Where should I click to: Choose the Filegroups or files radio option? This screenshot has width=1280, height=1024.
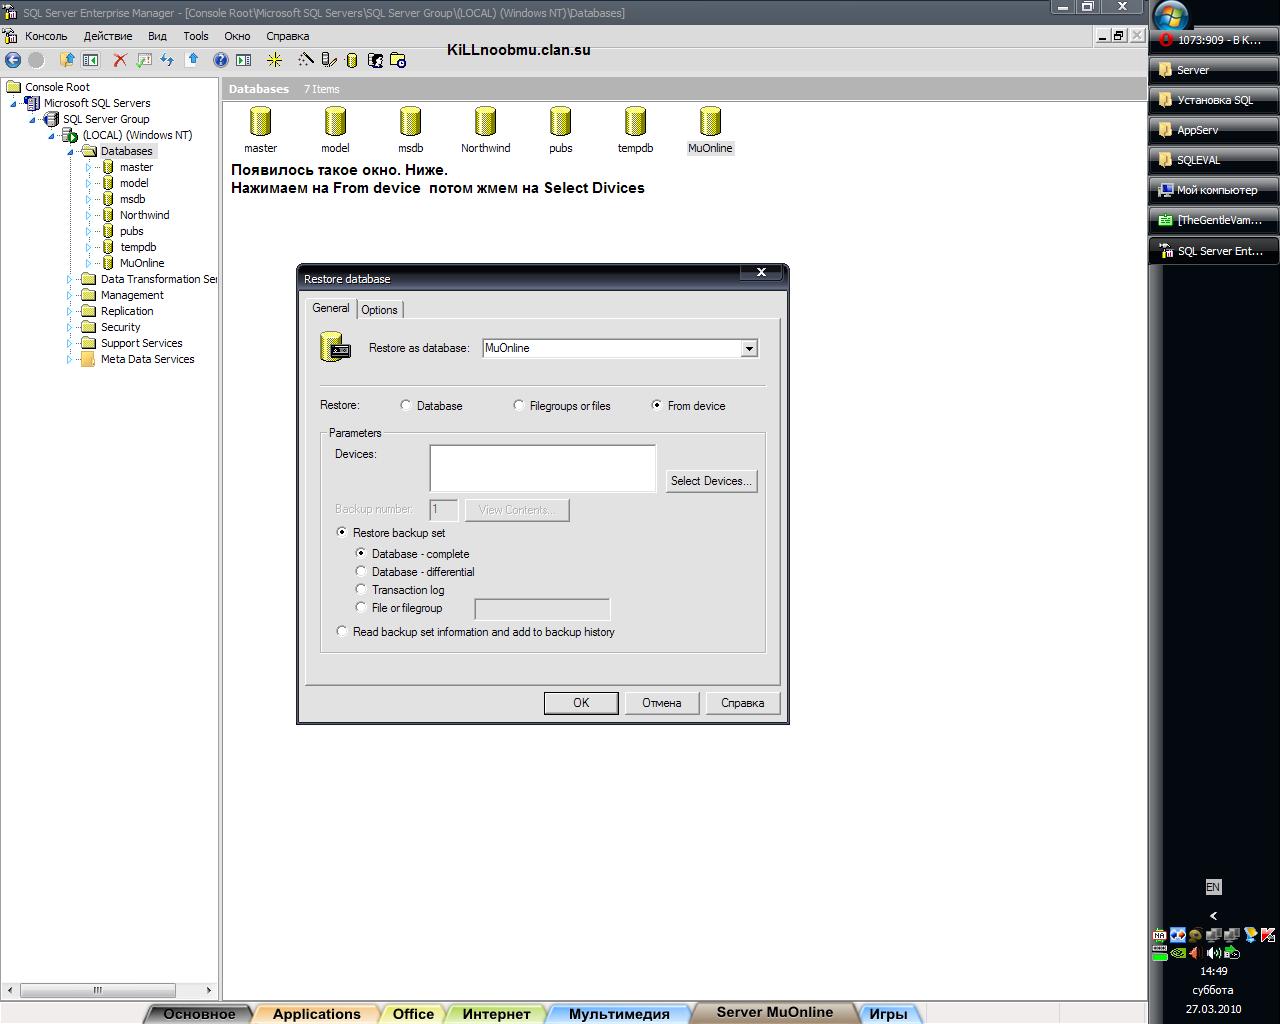click(x=518, y=406)
